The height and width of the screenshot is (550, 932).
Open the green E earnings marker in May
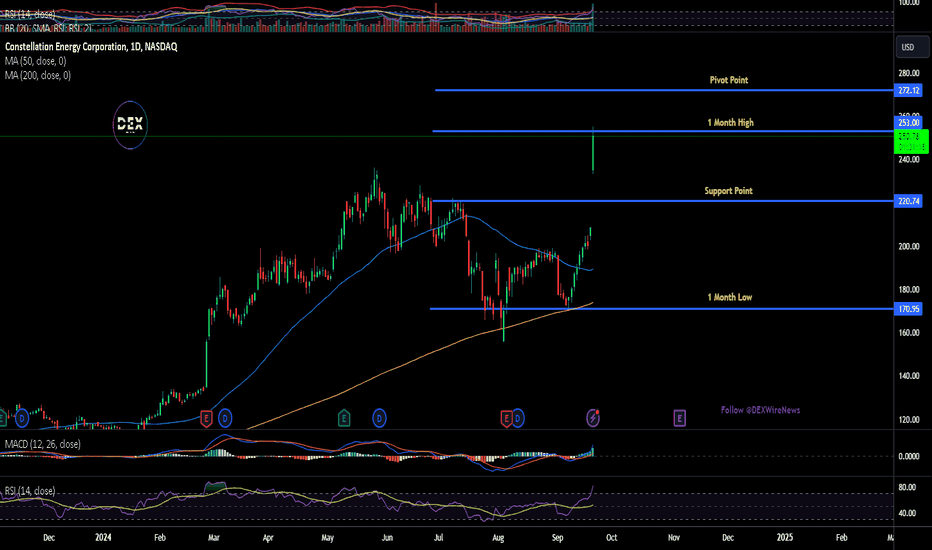tap(344, 419)
